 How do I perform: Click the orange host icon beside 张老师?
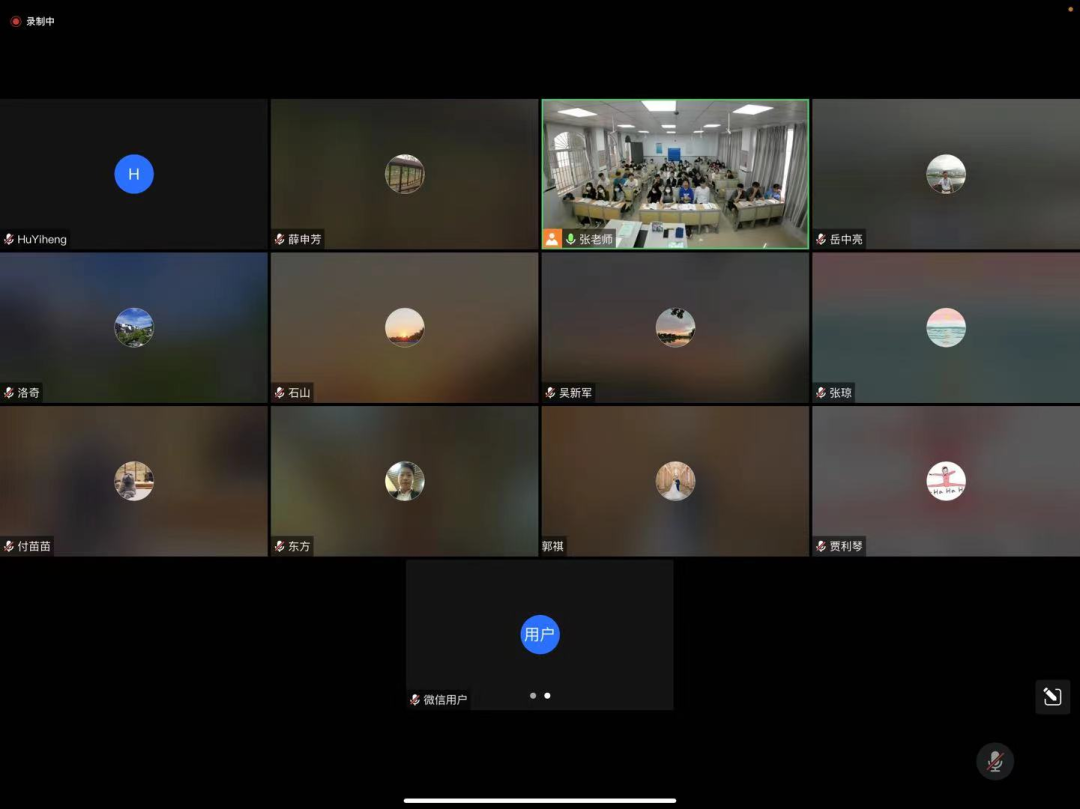(x=552, y=239)
